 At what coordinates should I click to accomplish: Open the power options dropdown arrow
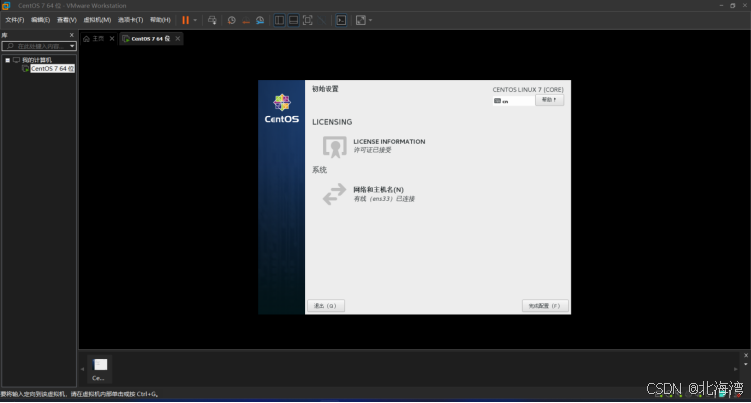click(195, 20)
